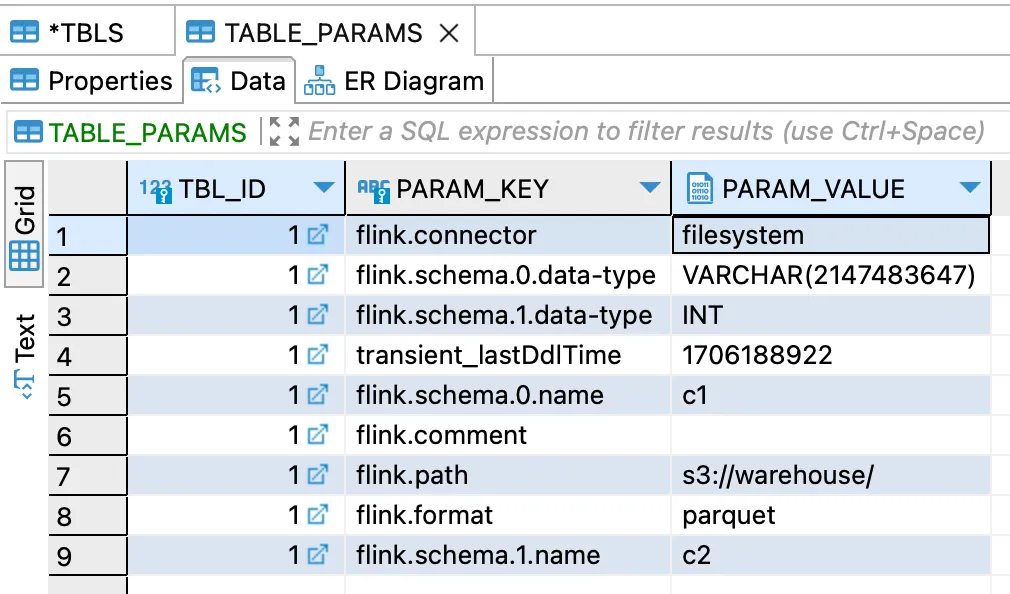Open the PARAM_KEY column filter dropdown
This screenshot has width=1010, height=594.
(651, 188)
